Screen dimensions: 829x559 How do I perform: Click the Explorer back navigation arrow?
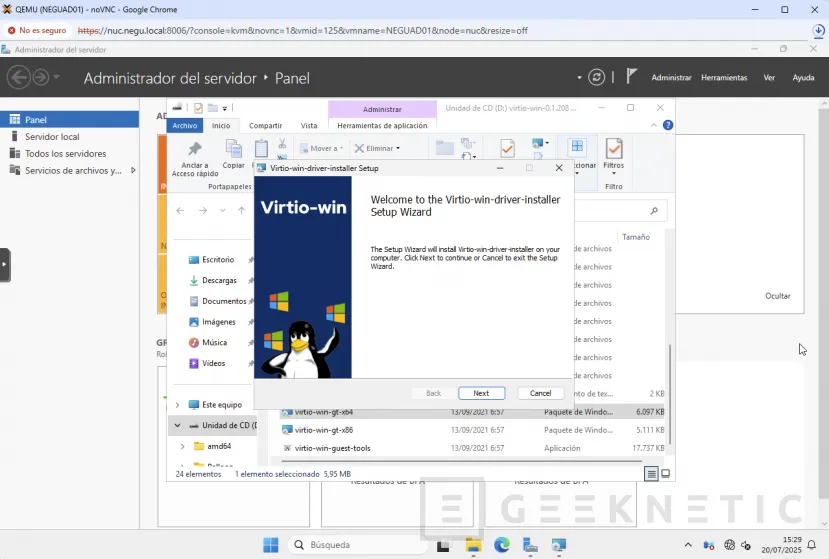click(x=180, y=210)
